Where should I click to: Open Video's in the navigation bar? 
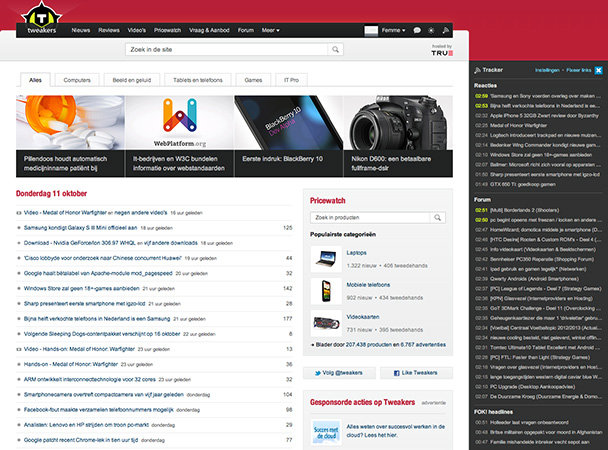[136, 30]
